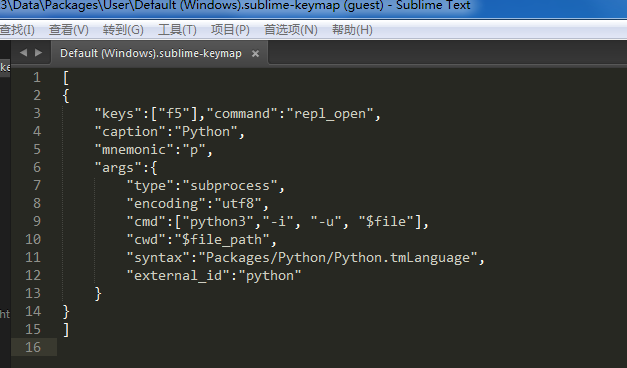This screenshot has width=627, height=368.
Task: Click the "subprocess" type value
Action: click(x=230, y=186)
